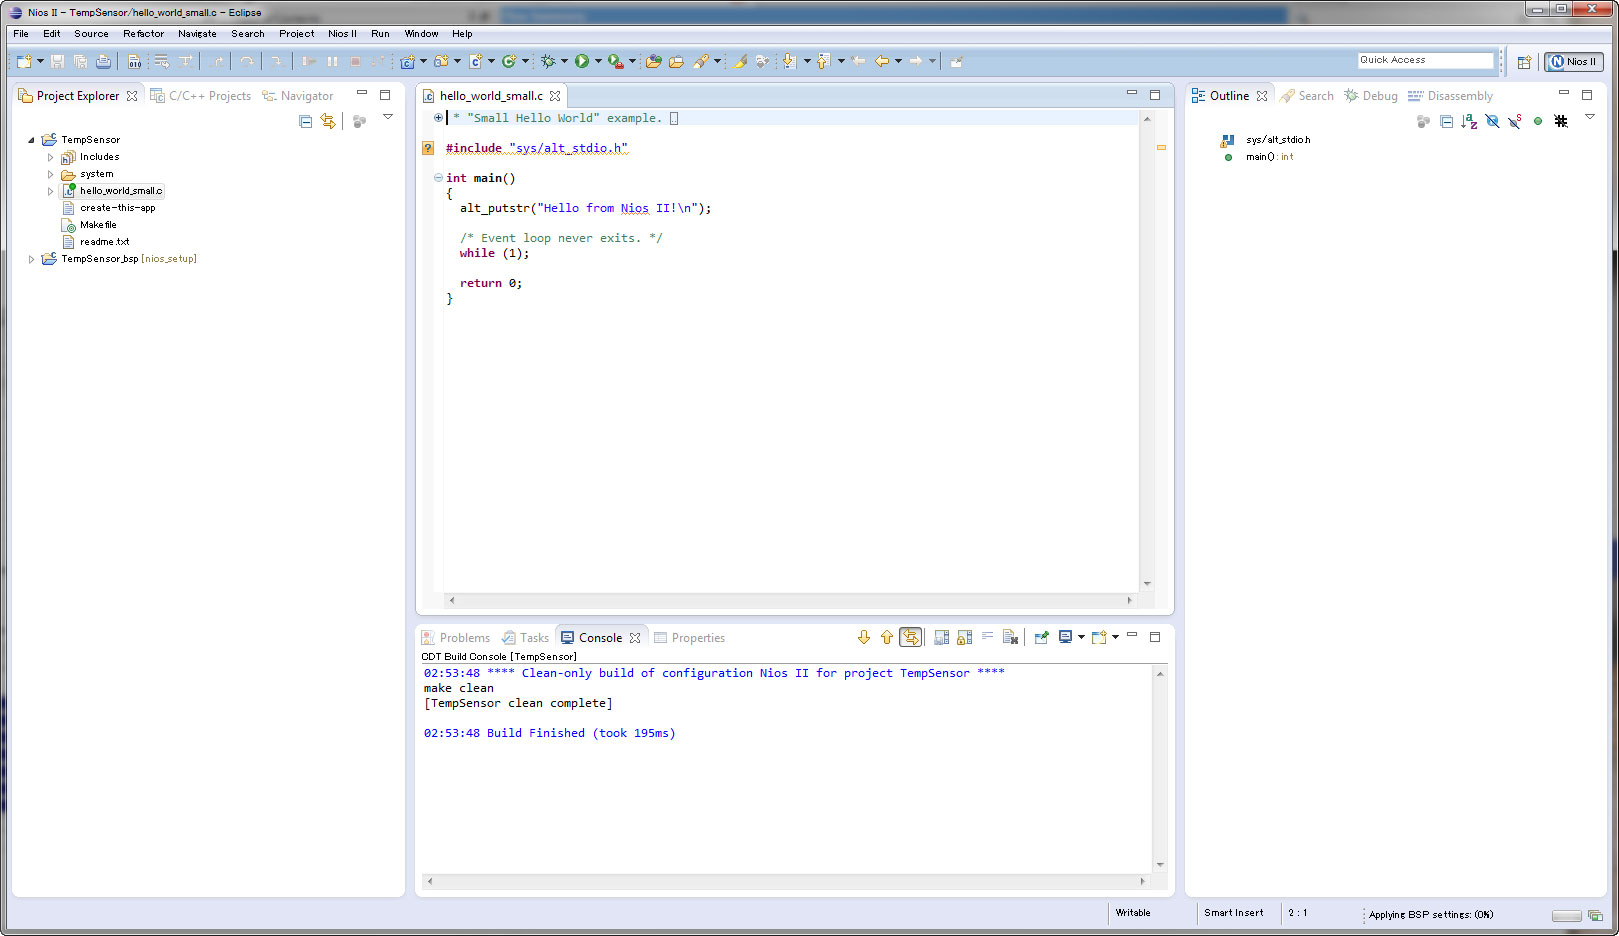Screen dimensions: 1619x936
Task: Toggle console Show error context arrows button
Action: click(x=910, y=637)
